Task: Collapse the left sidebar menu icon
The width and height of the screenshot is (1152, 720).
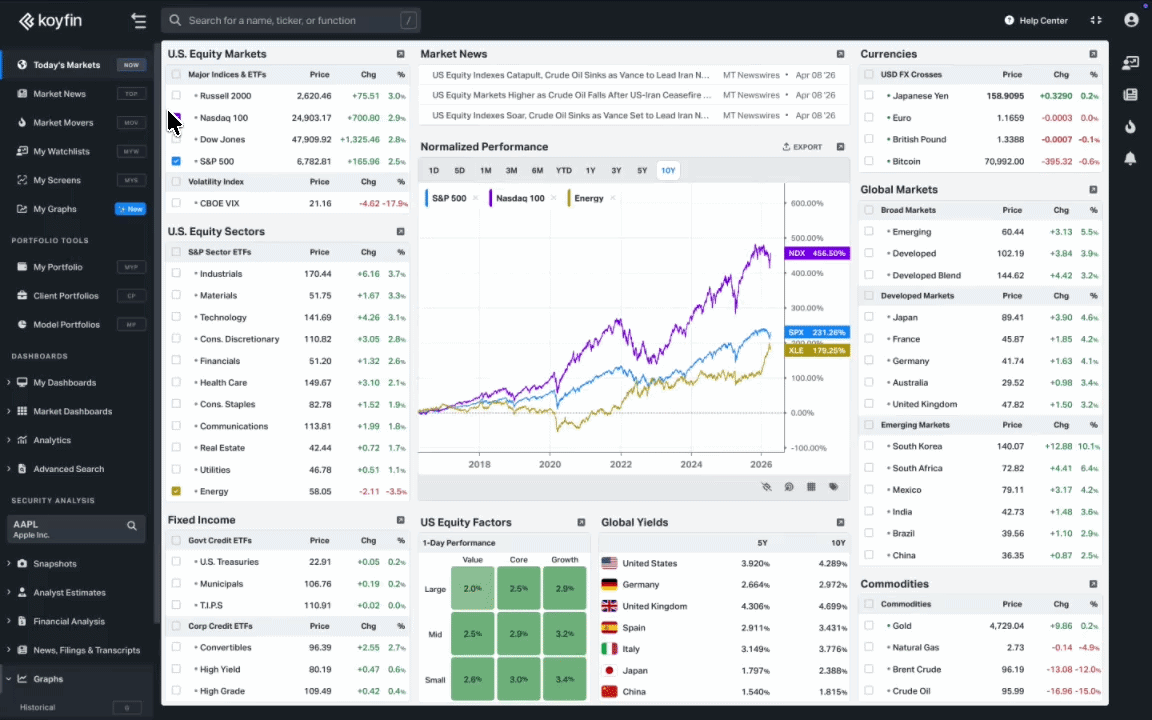Action: click(x=138, y=20)
